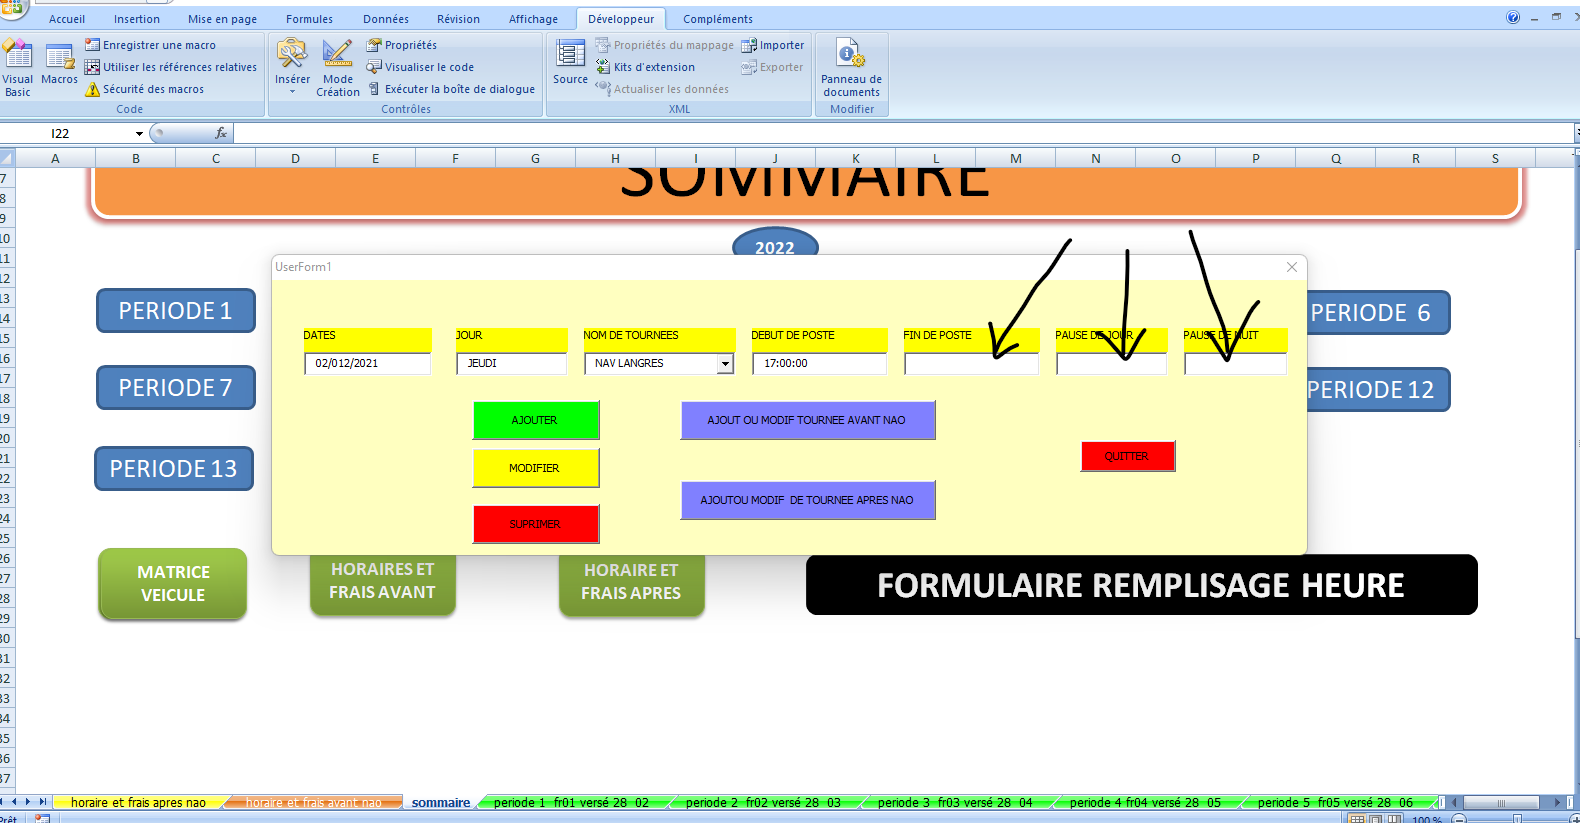The width and height of the screenshot is (1580, 823).
Task: Expand the NOM DE TOURNEES combo box
Action: tap(725, 364)
